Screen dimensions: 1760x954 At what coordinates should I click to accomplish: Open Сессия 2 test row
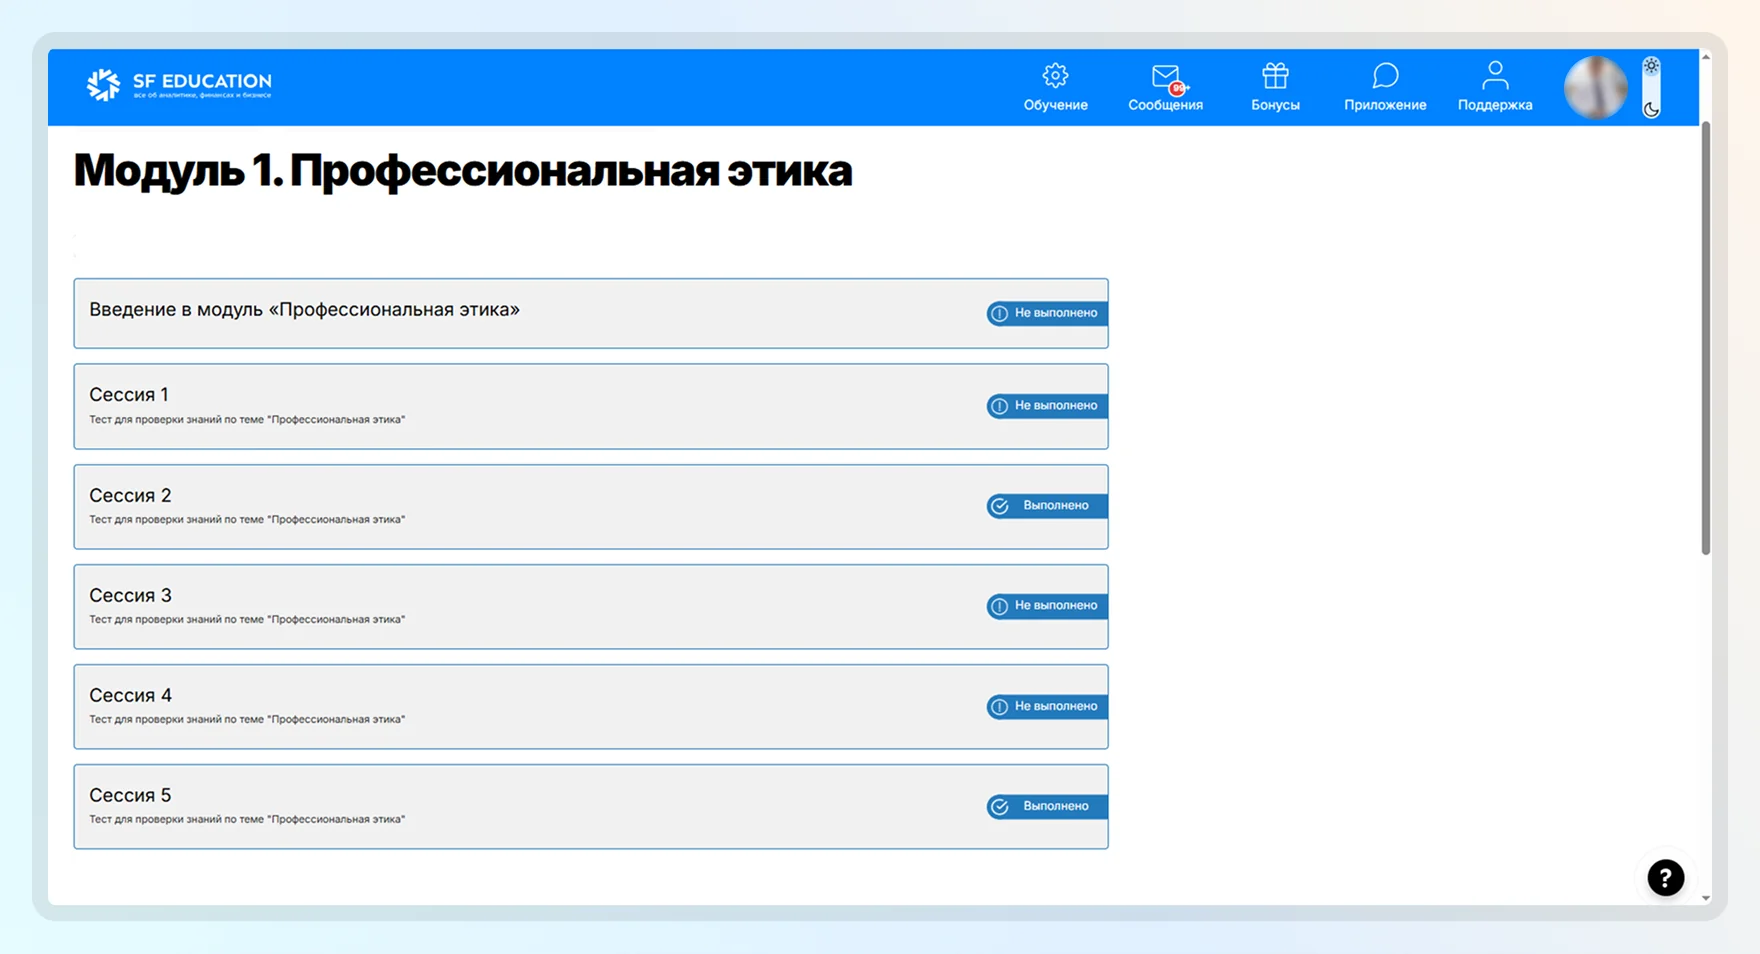pos(591,506)
